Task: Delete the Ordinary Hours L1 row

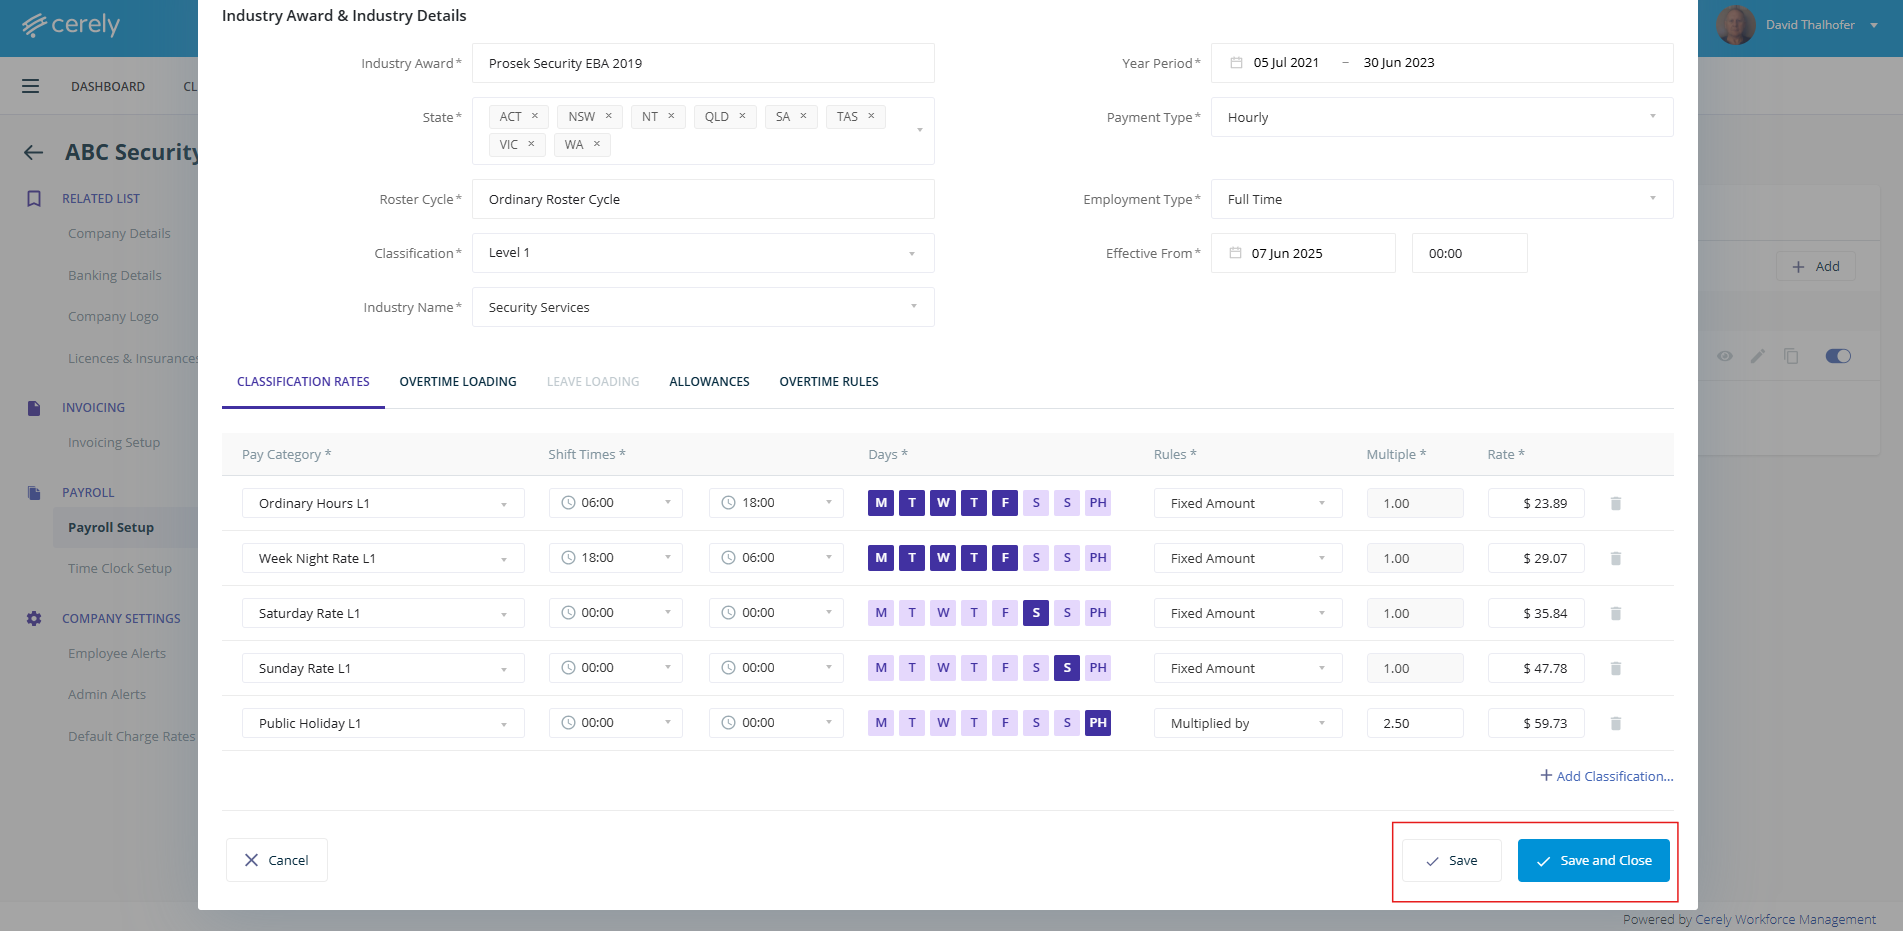Action: coord(1615,504)
